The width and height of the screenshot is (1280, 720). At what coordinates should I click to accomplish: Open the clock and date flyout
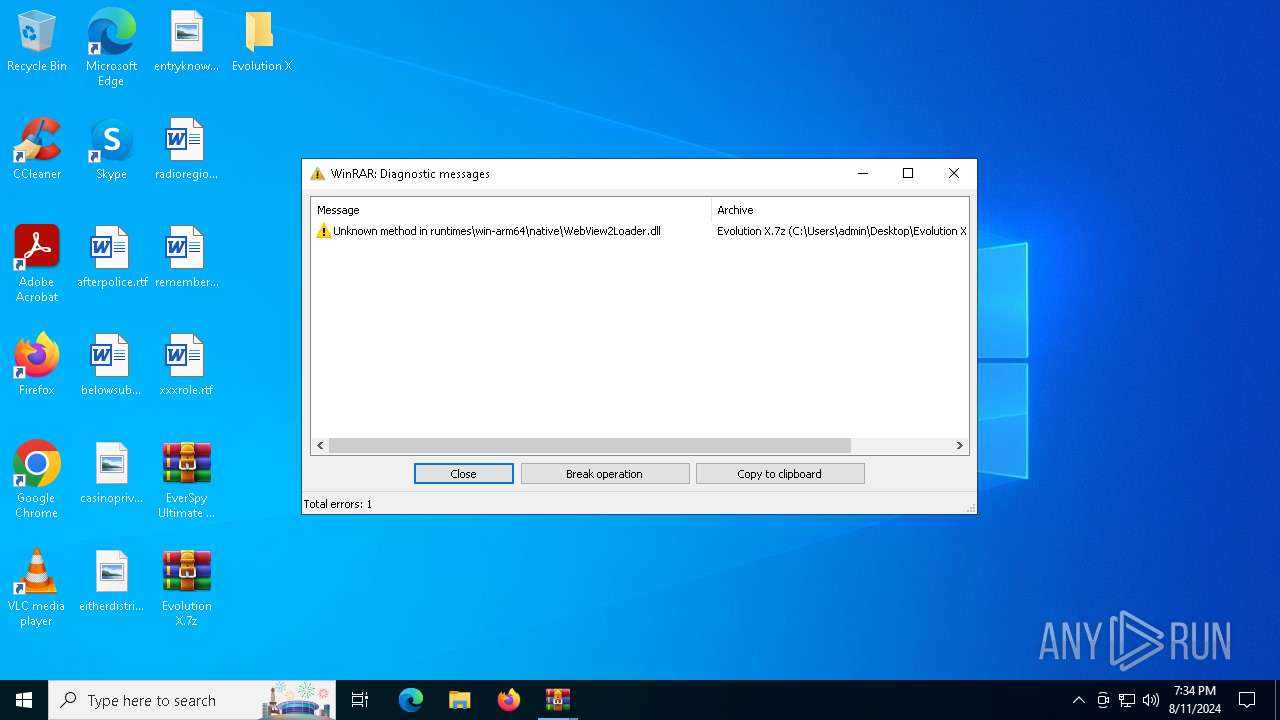[x=1195, y=700]
